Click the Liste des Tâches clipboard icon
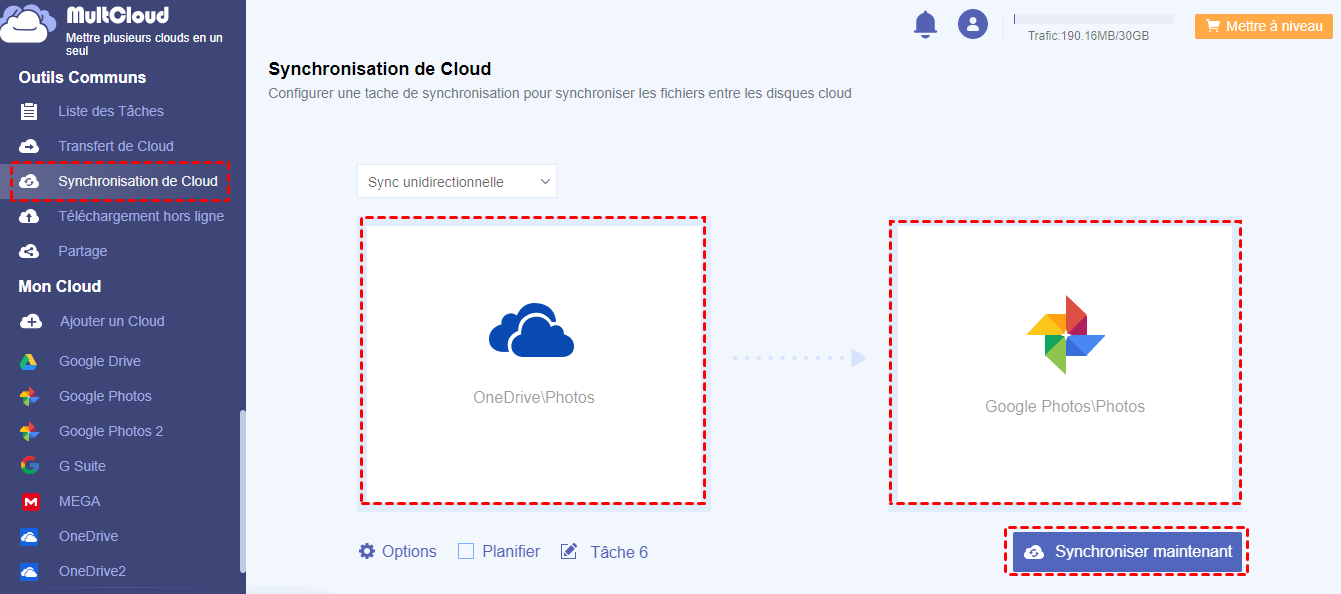Viewport: 1341px width, 594px height. [x=29, y=111]
